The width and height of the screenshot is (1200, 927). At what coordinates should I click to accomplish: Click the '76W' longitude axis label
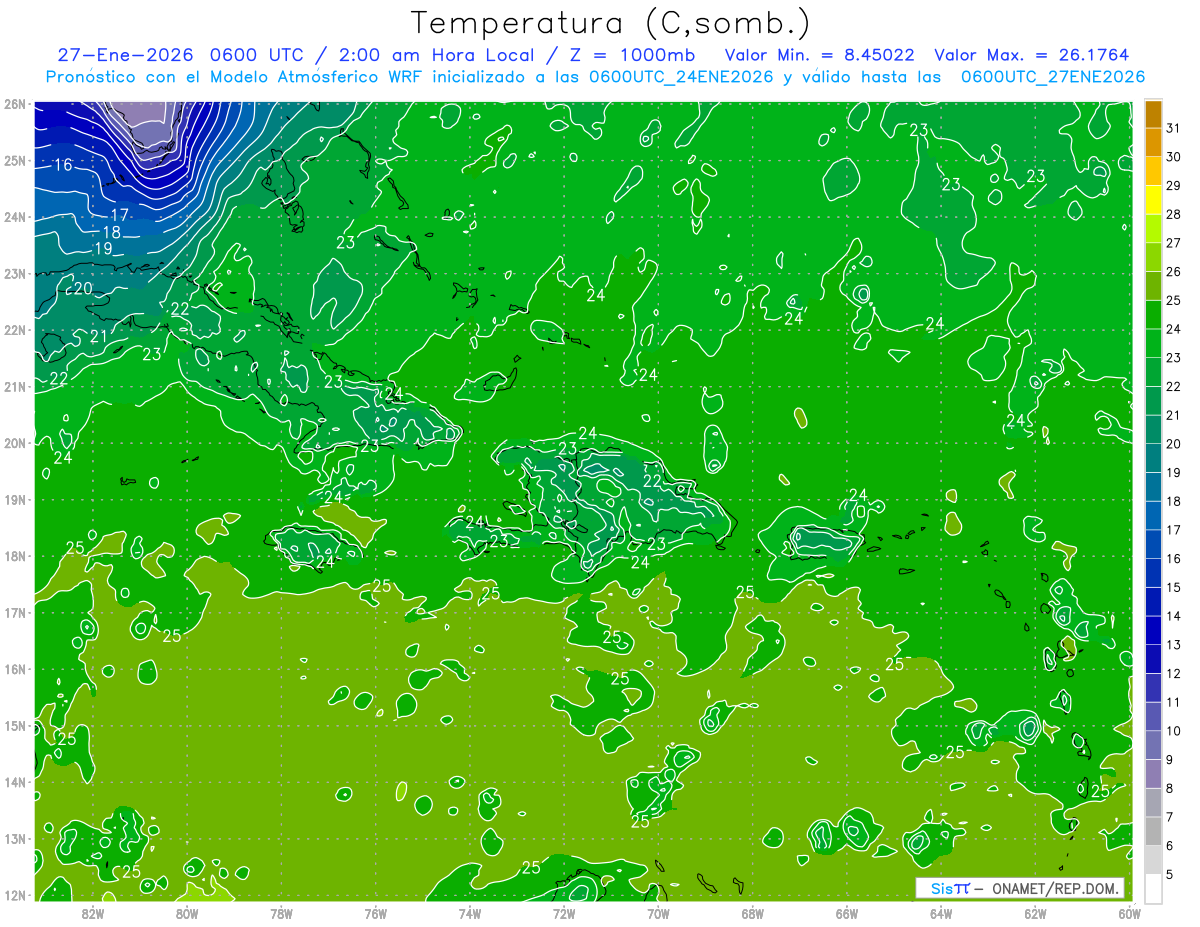click(x=375, y=912)
